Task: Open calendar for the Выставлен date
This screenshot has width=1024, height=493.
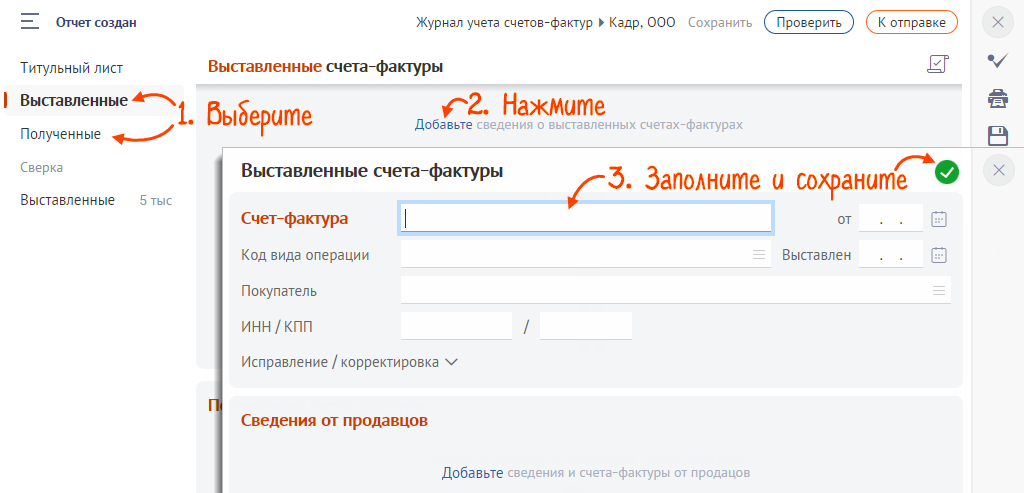Action: pos(938,255)
